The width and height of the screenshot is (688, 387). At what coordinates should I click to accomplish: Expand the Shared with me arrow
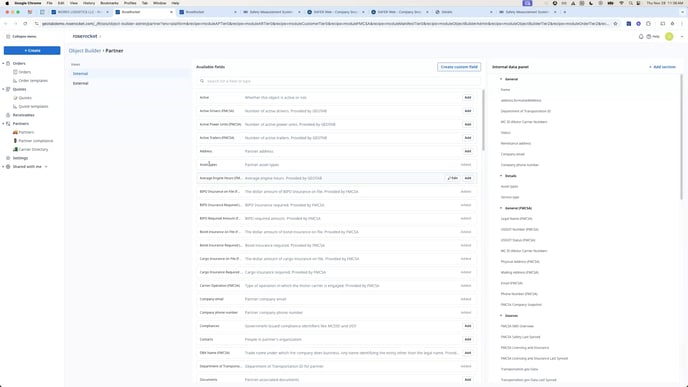[x=3, y=167]
